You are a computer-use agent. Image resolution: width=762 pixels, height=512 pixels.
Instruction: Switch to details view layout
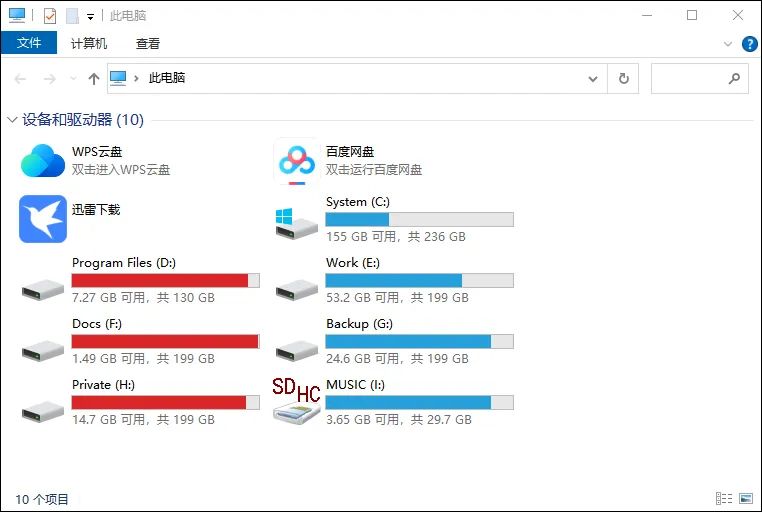pos(723,498)
